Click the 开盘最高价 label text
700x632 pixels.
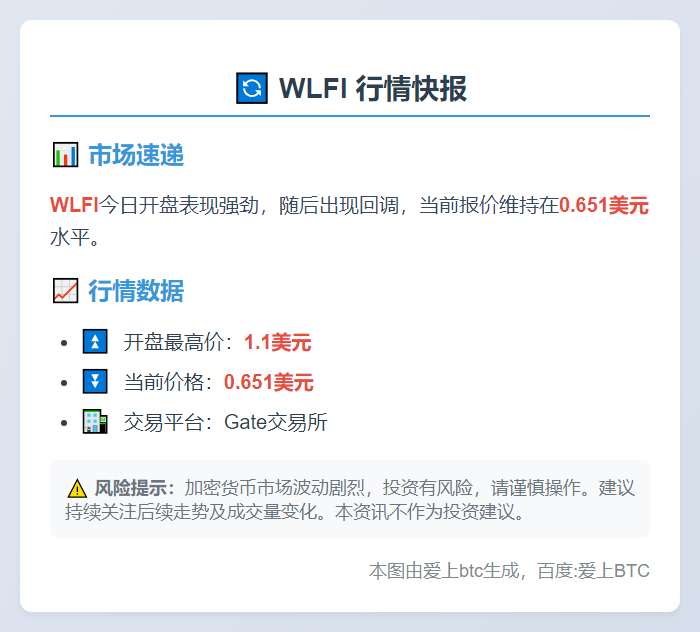(177, 343)
